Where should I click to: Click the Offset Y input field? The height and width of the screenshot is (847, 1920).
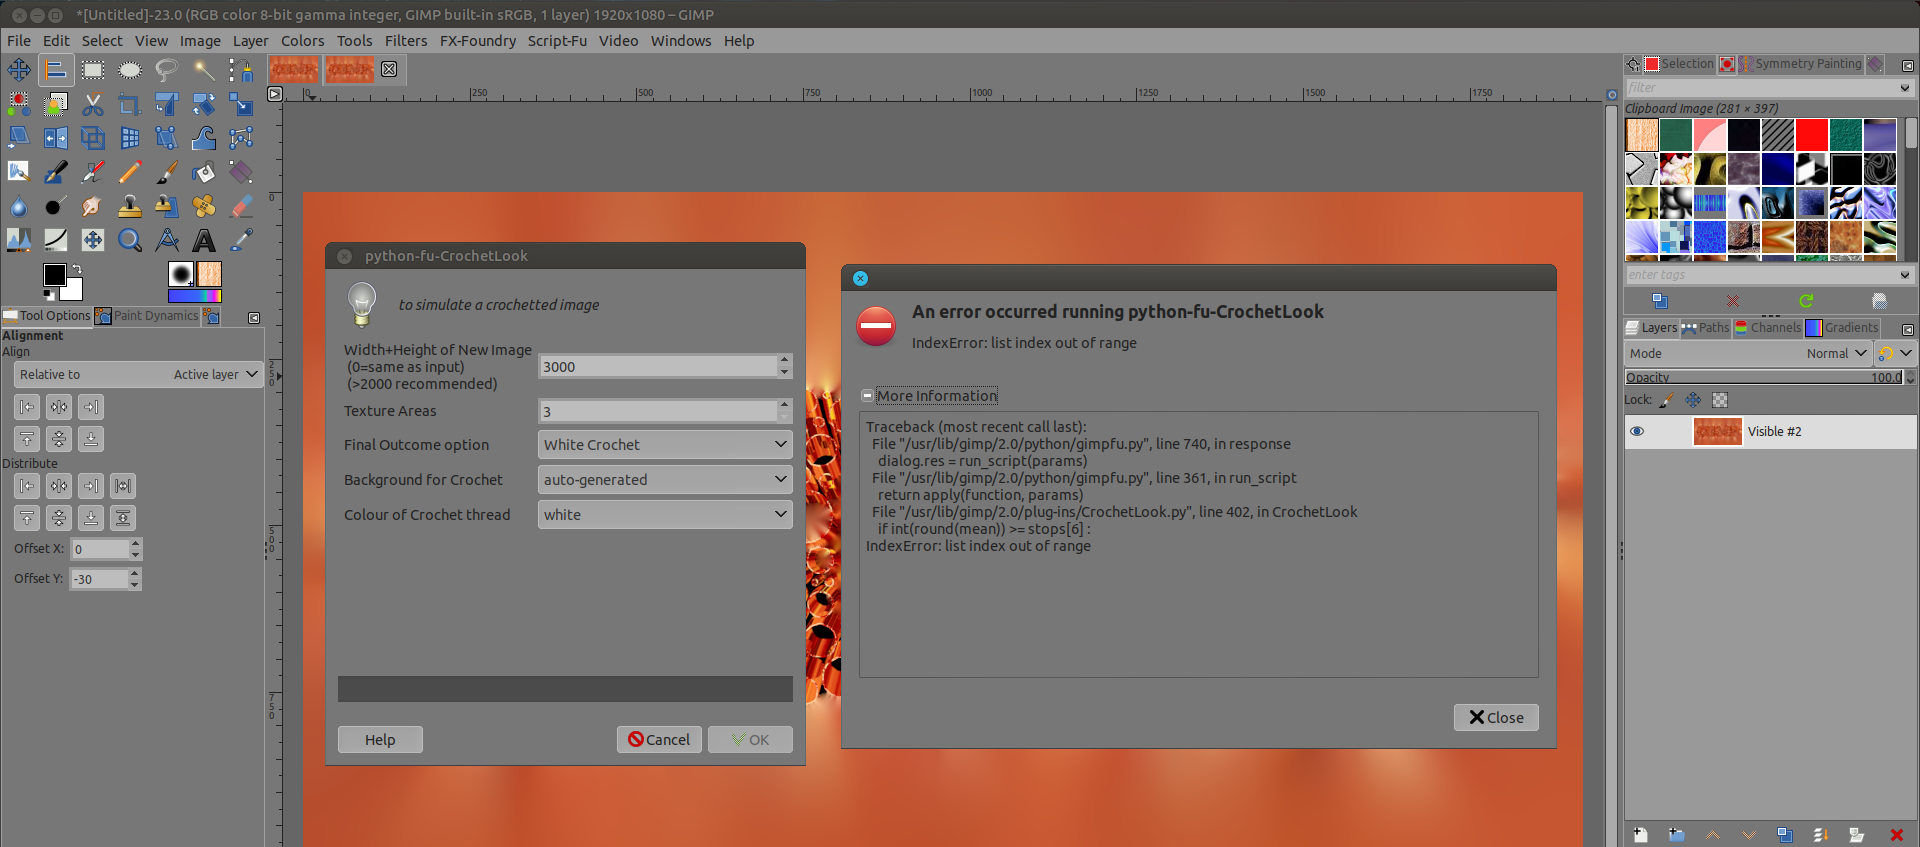(x=99, y=579)
